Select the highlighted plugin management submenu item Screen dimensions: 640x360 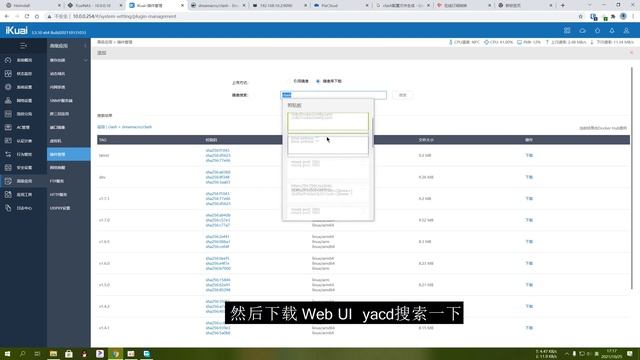(x=69, y=154)
